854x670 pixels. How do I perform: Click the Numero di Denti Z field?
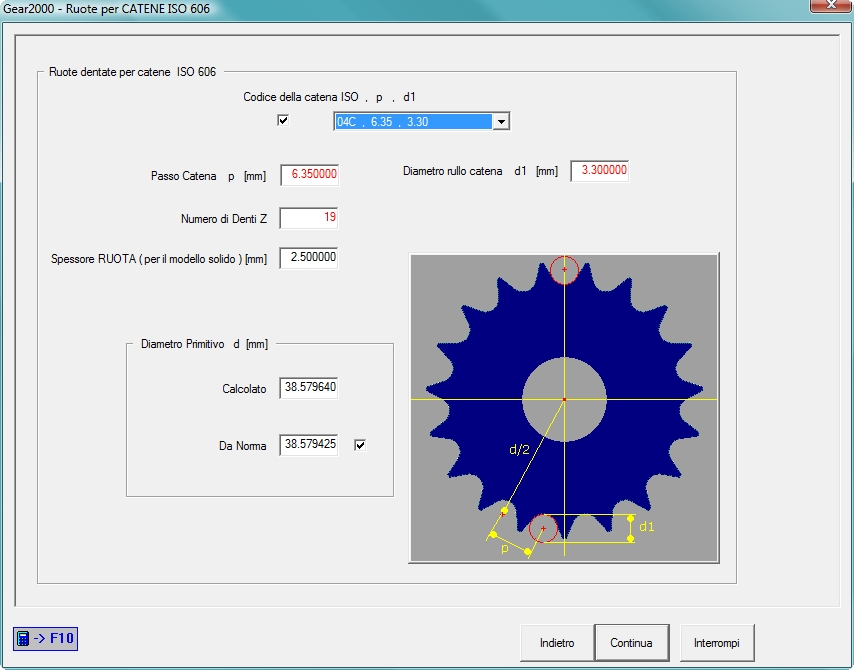pyautogui.click(x=309, y=218)
